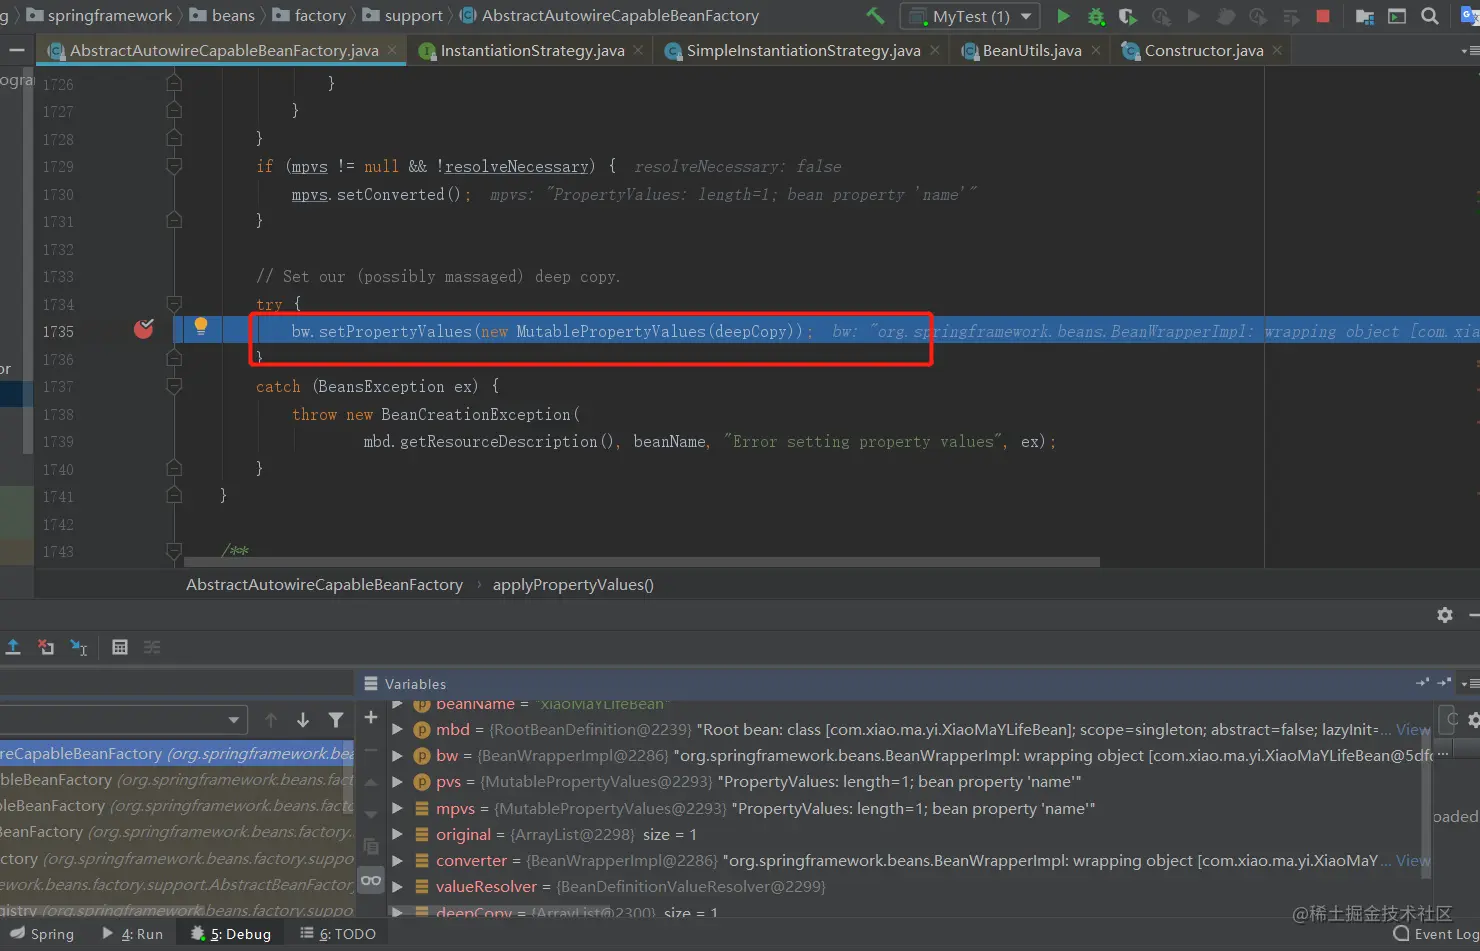This screenshot has width=1480, height=951.
Task: Collapse the catch block fold marker on line 1737
Action: (x=174, y=386)
